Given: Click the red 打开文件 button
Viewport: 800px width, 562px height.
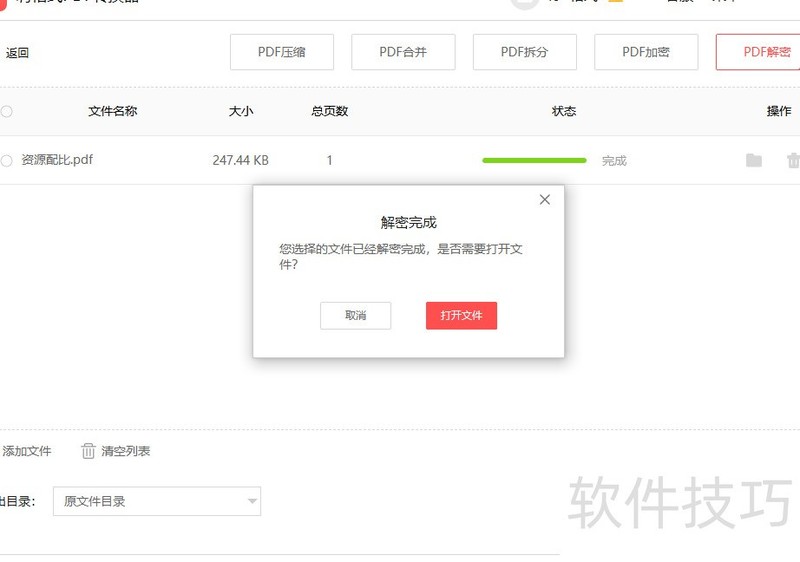Looking at the screenshot, I should click(x=461, y=316).
